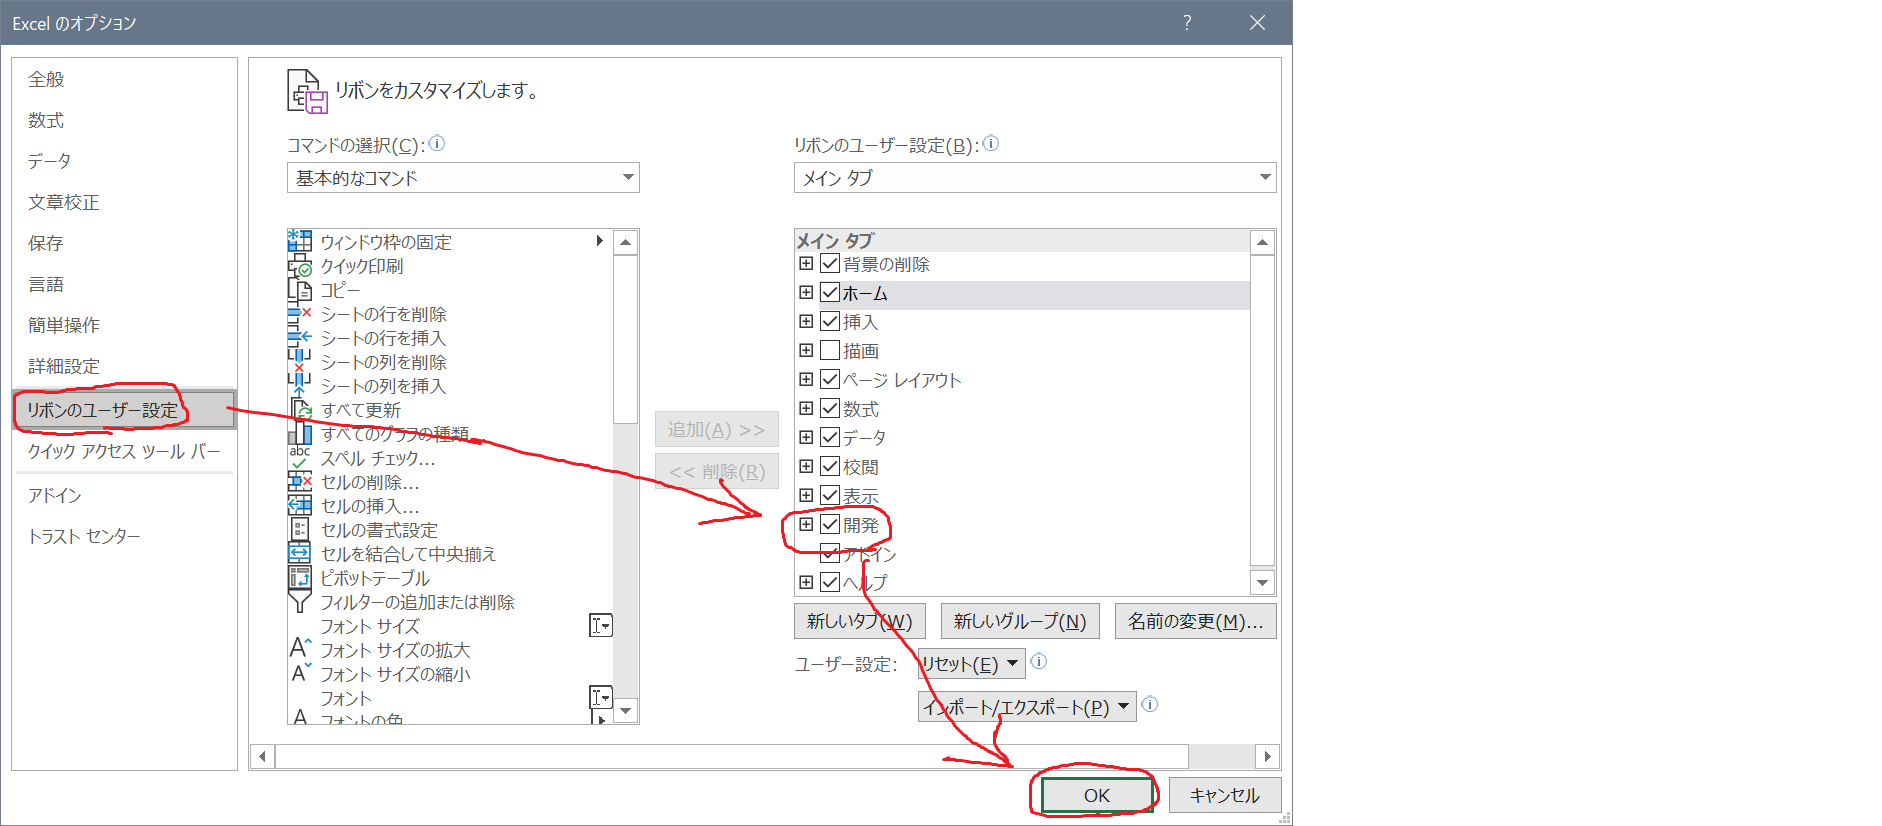The height and width of the screenshot is (826, 1882).
Task: Toggle the 表示 tab checkbox
Action: tap(829, 496)
